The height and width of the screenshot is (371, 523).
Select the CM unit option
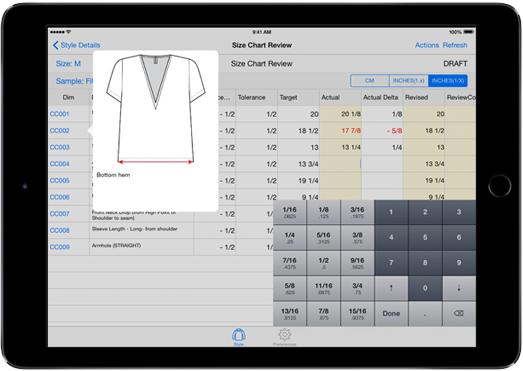click(370, 81)
